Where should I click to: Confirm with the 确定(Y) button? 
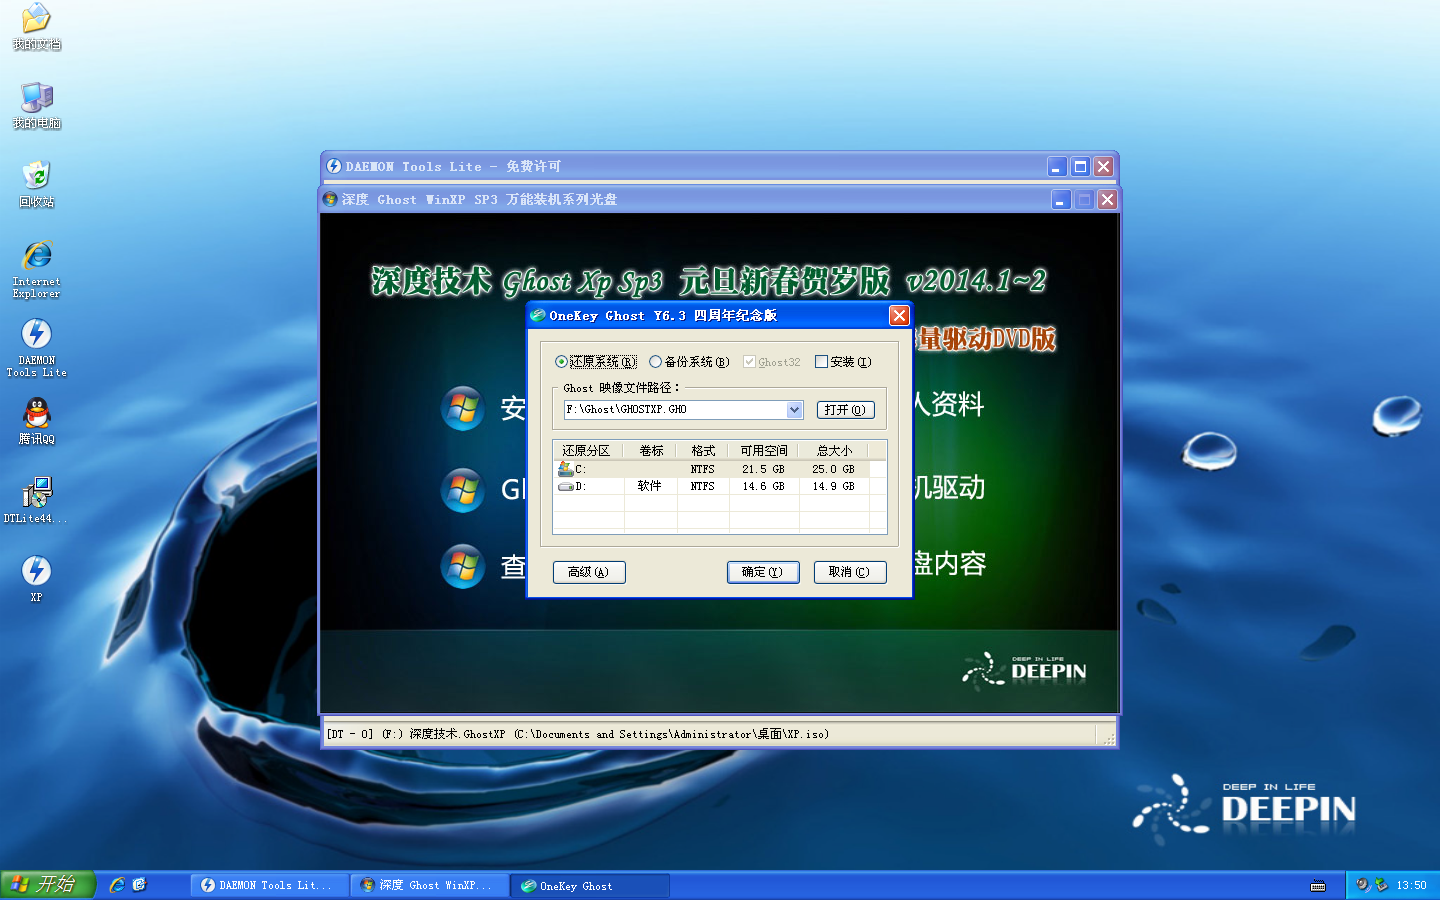click(763, 572)
